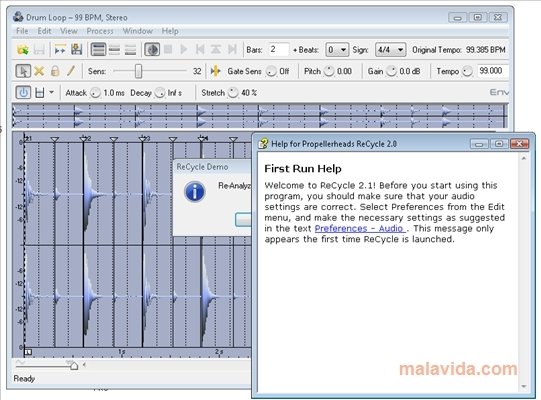
Task: Click the Play button
Action: click(184, 50)
